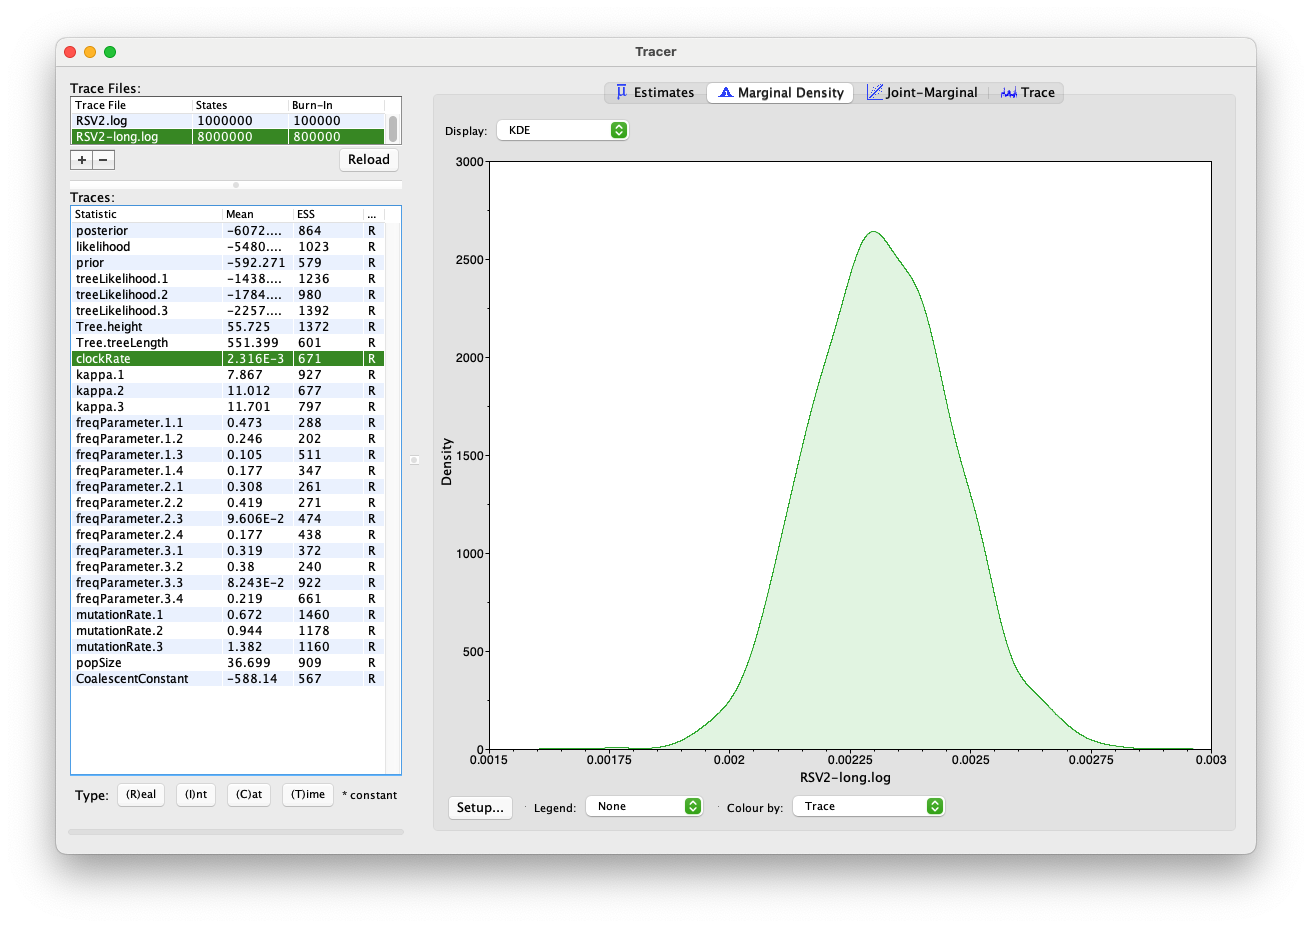Screen dimensions: 1312x928
Task: Select freqParameter.1.2 row
Action: (228, 438)
